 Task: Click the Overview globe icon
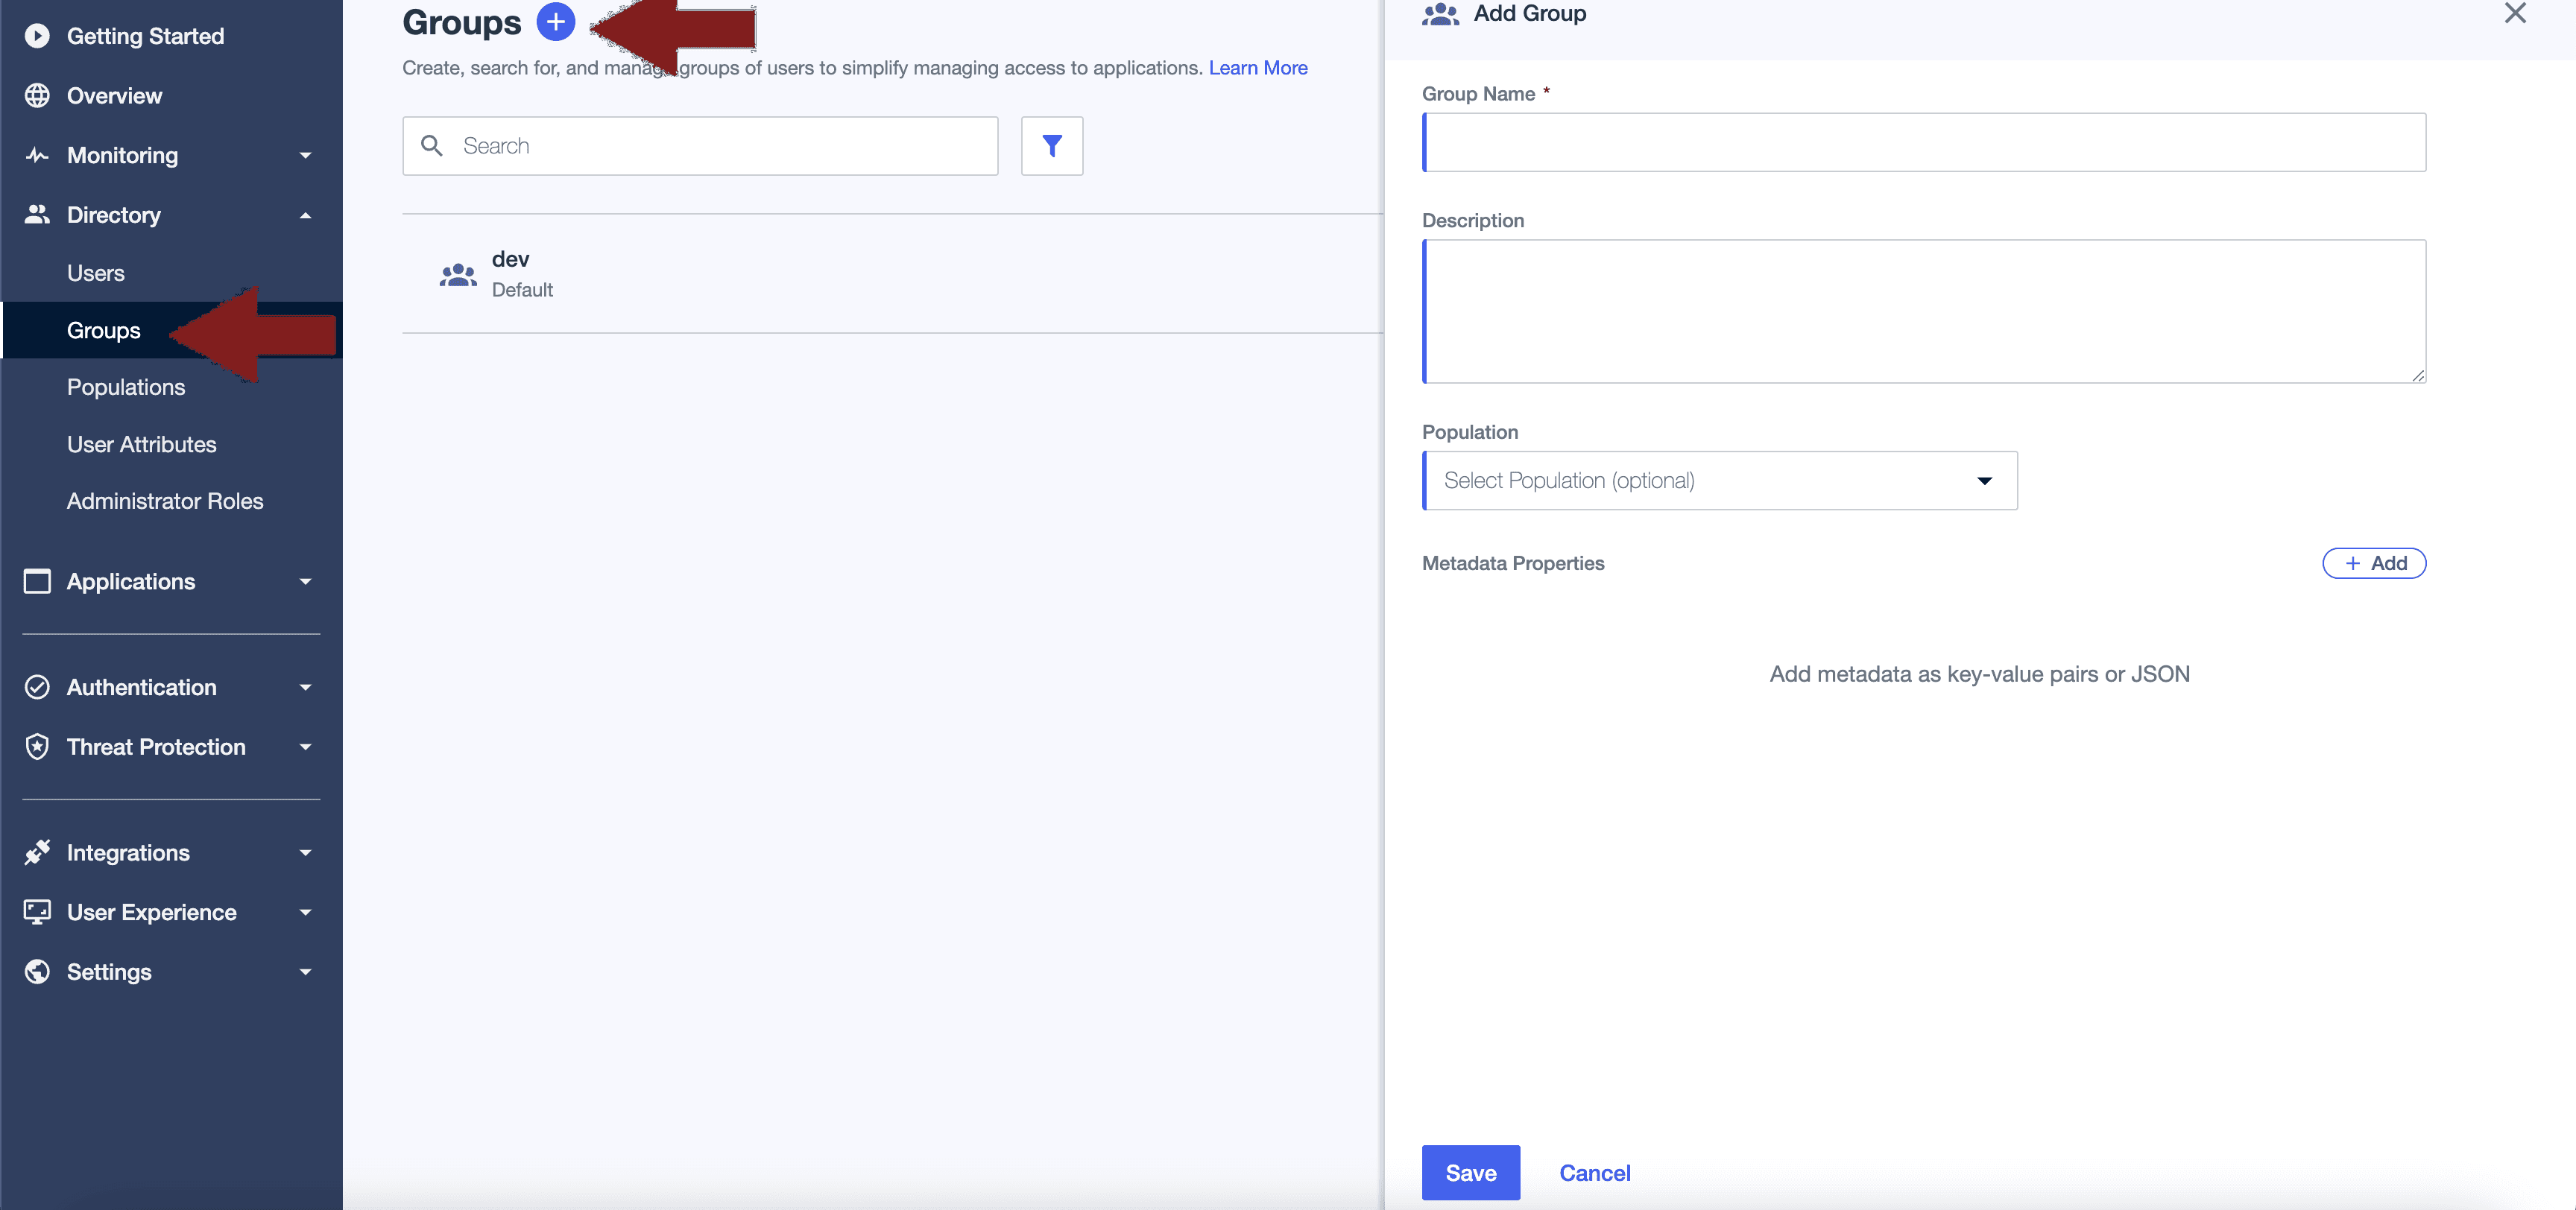(37, 96)
